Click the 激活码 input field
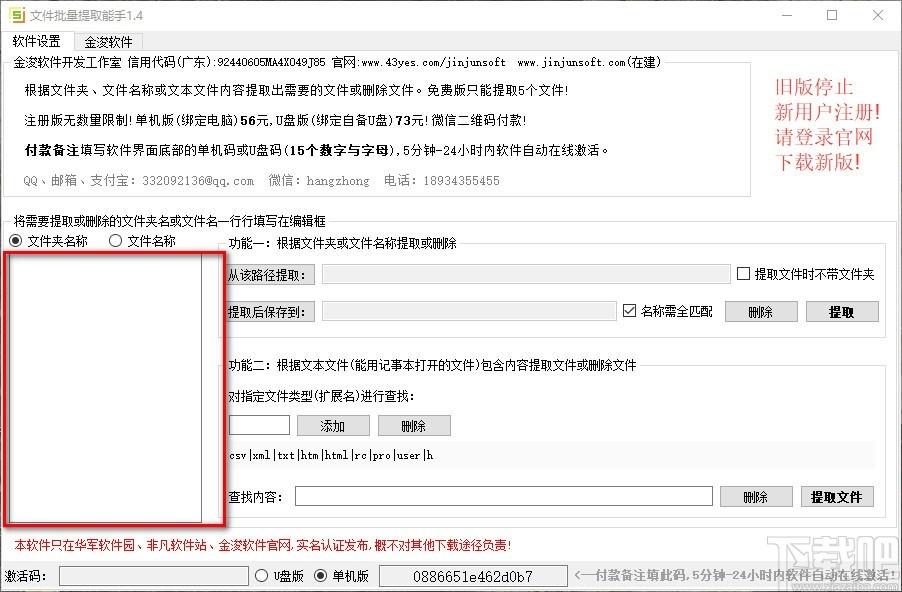The height and width of the screenshot is (592, 902). tap(154, 576)
